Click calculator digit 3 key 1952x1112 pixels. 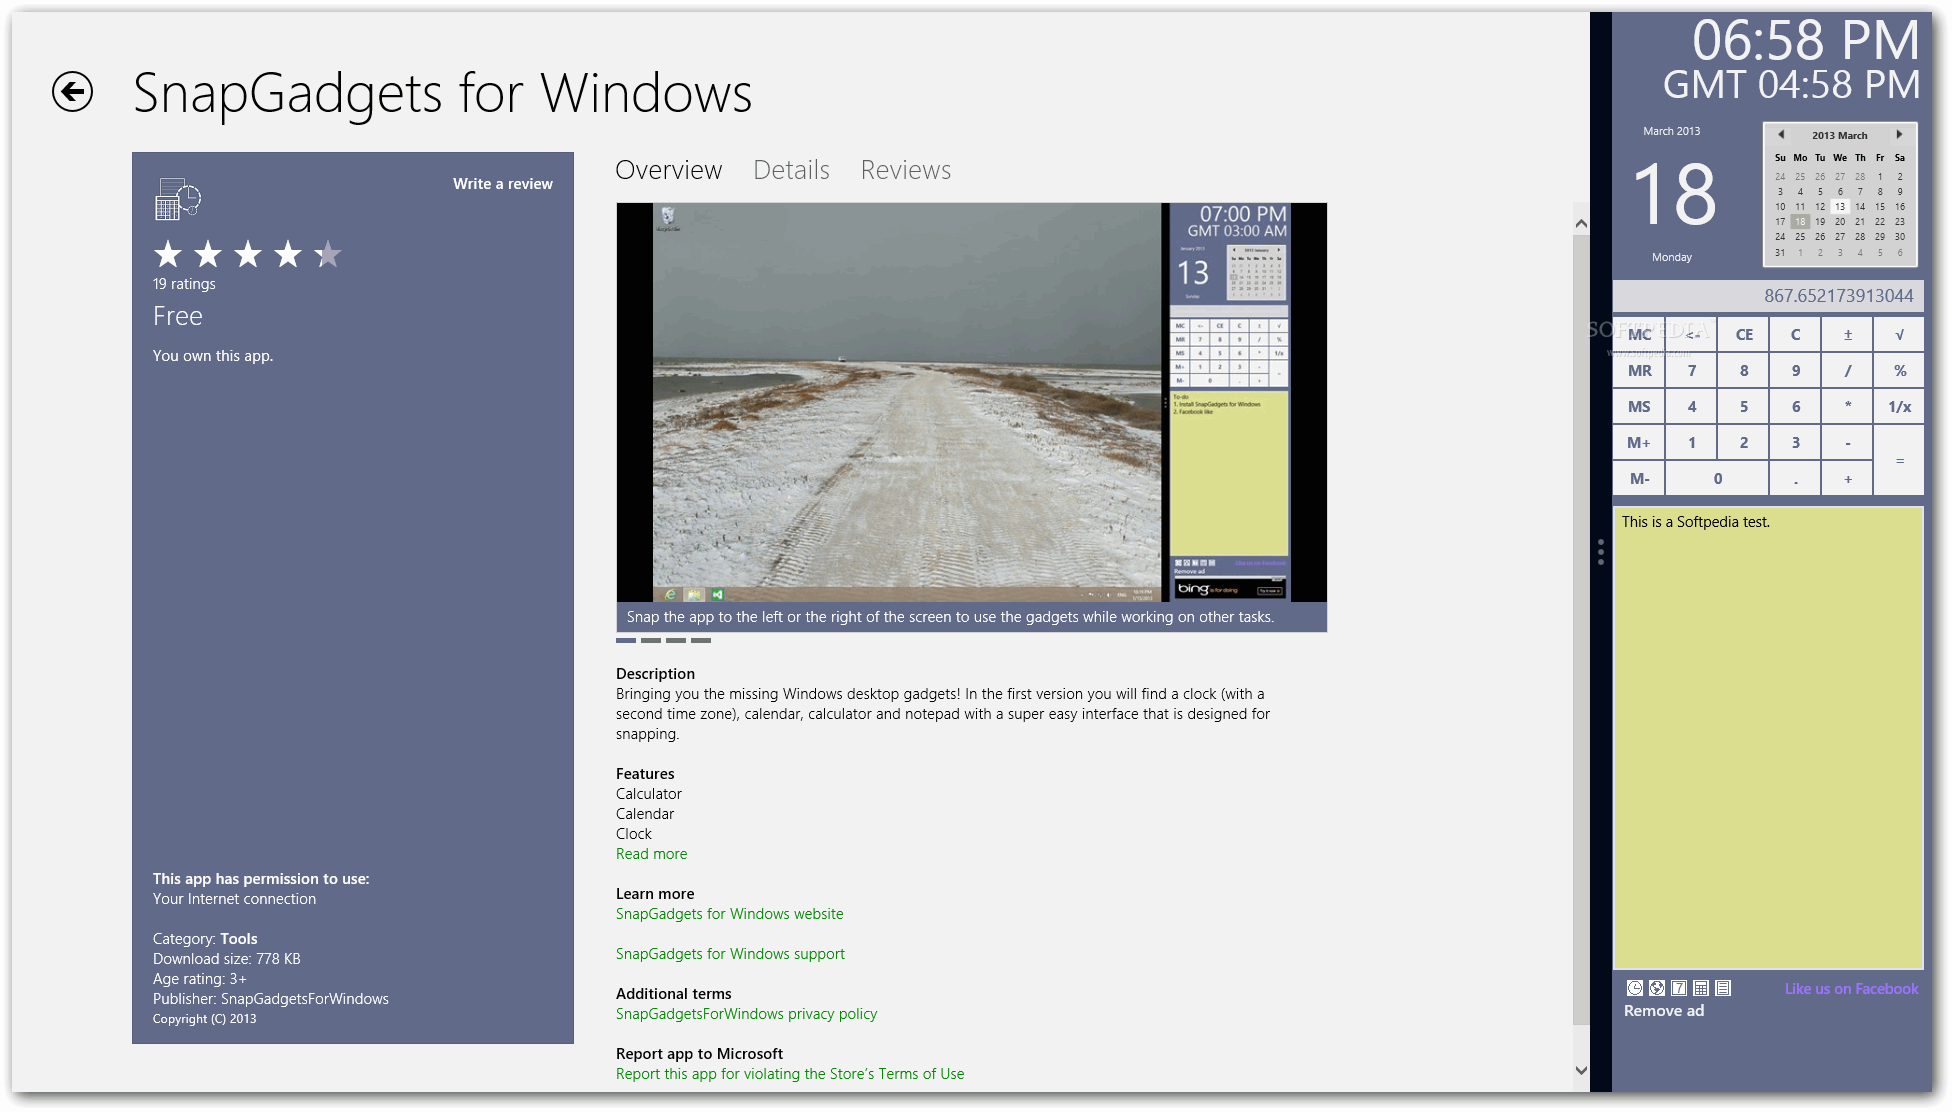[x=1795, y=443]
